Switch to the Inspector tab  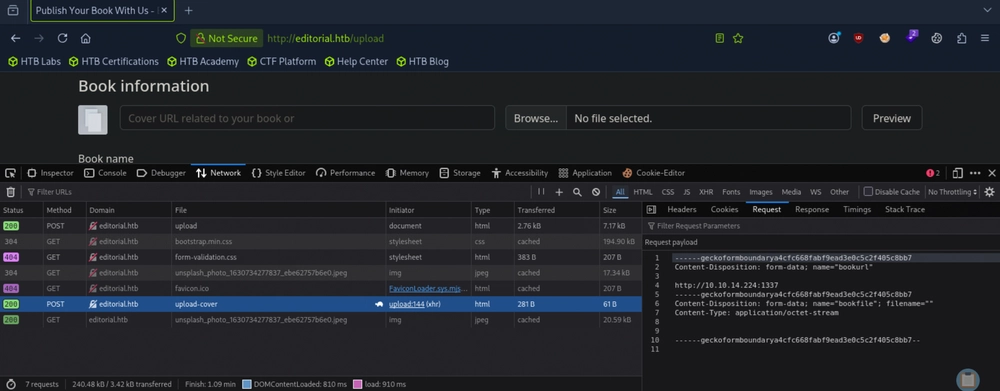point(50,173)
